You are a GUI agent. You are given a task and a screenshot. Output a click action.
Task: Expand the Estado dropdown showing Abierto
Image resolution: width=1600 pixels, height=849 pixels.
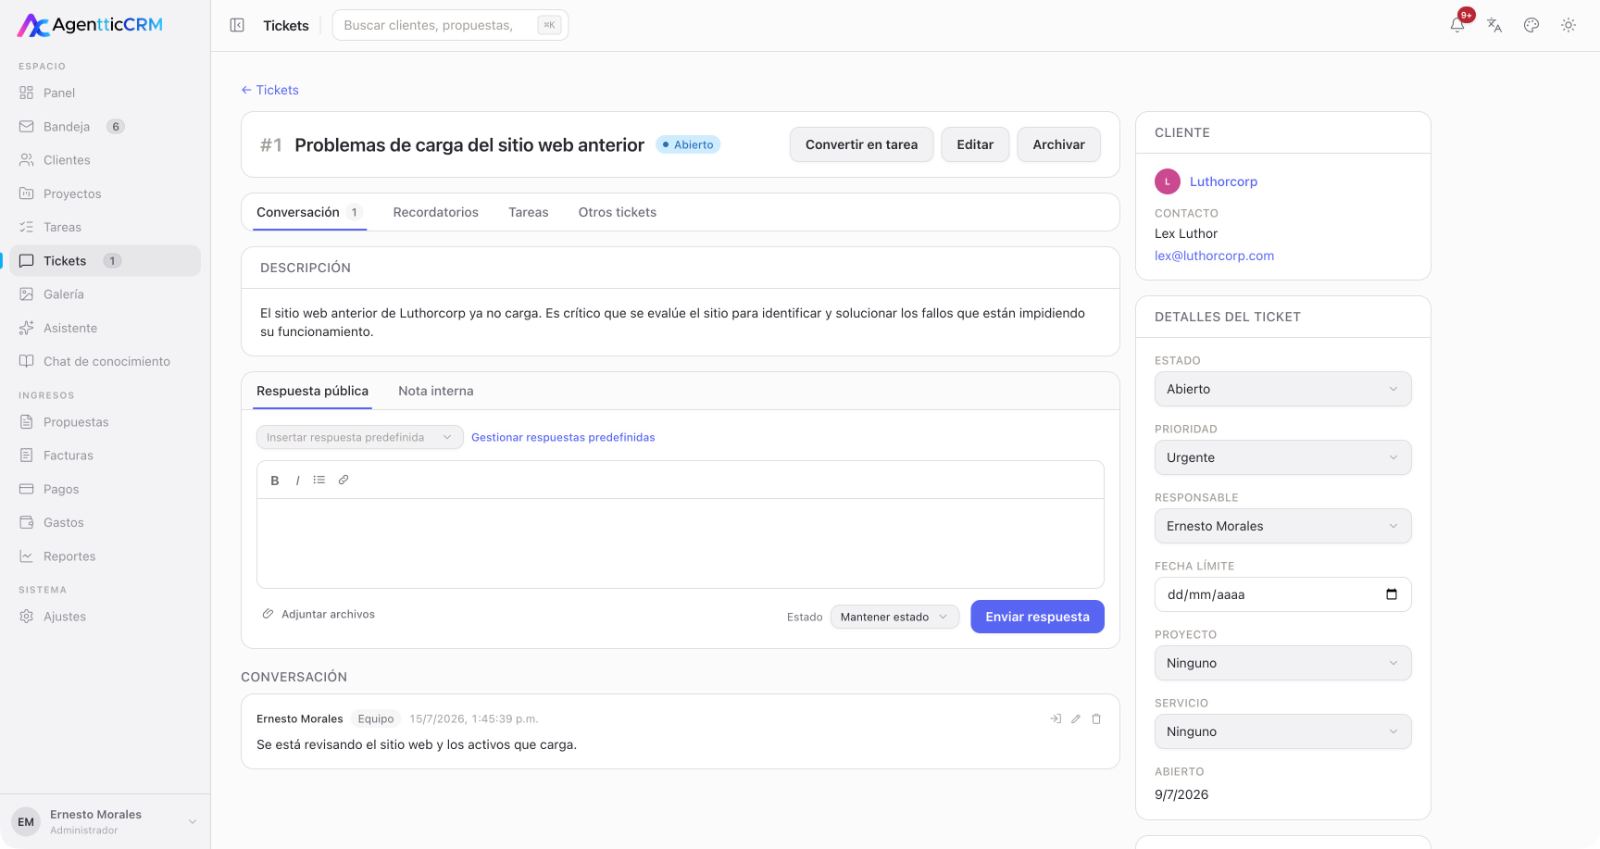(x=1283, y=389)
